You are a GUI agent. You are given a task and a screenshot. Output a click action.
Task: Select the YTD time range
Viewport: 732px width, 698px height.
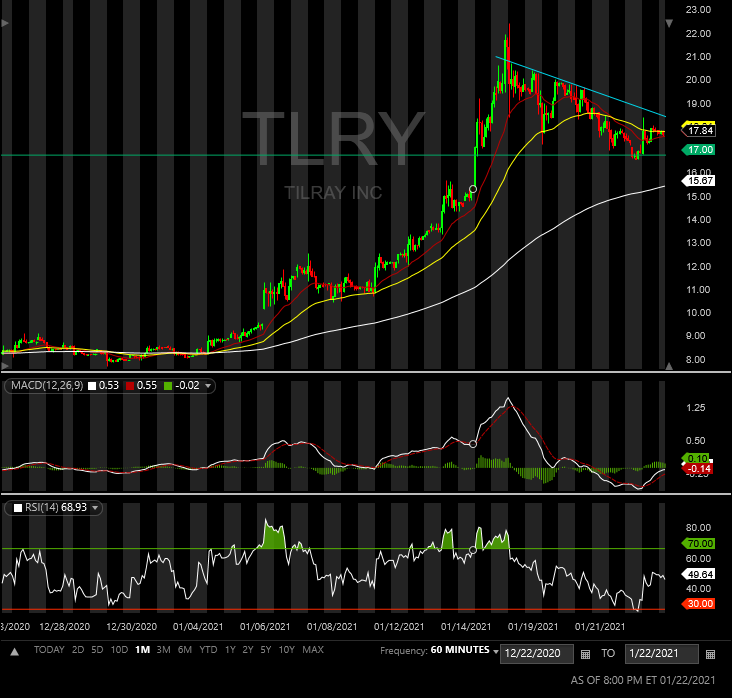[x=208, y=650]
